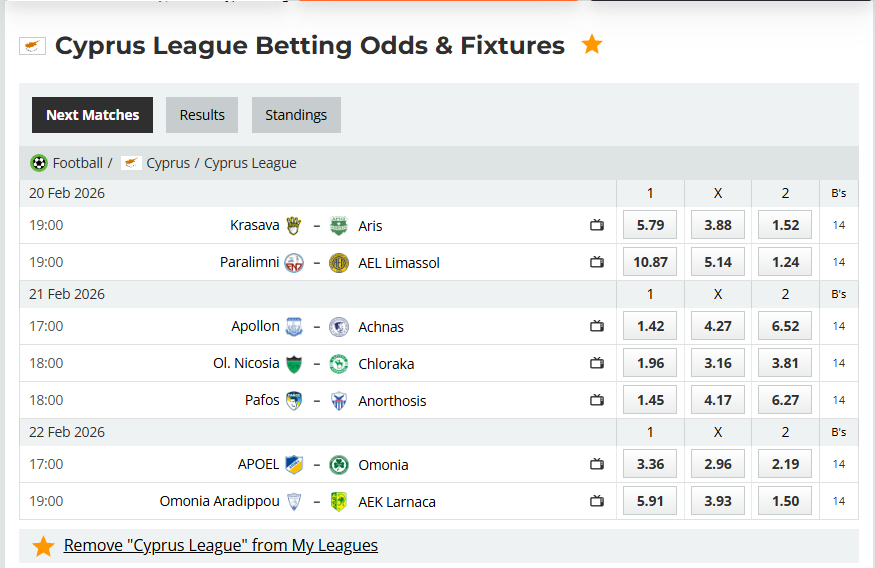
Task: Open the Results tab
Action: 202,115
